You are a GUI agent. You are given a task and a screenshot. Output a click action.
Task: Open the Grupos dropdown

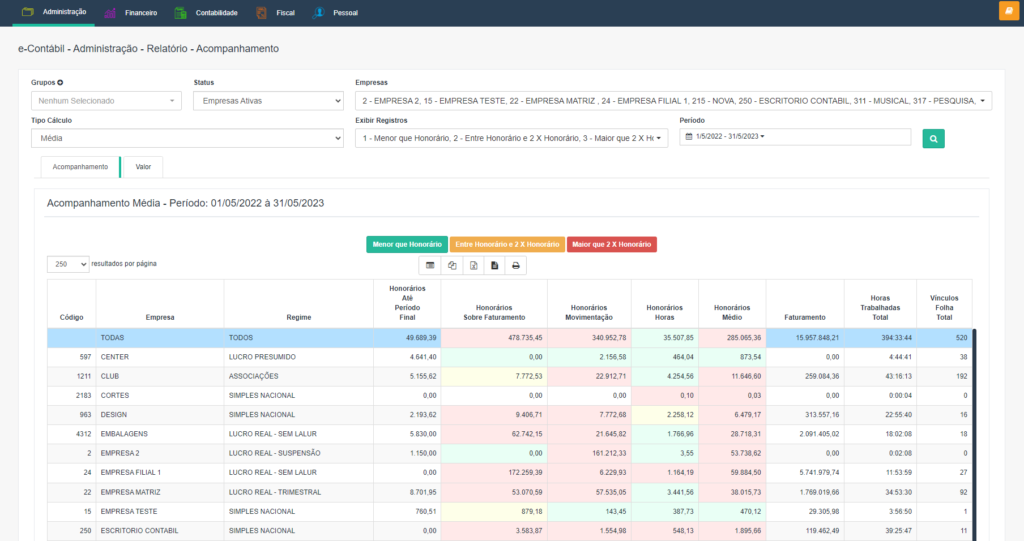pos(106,101)
